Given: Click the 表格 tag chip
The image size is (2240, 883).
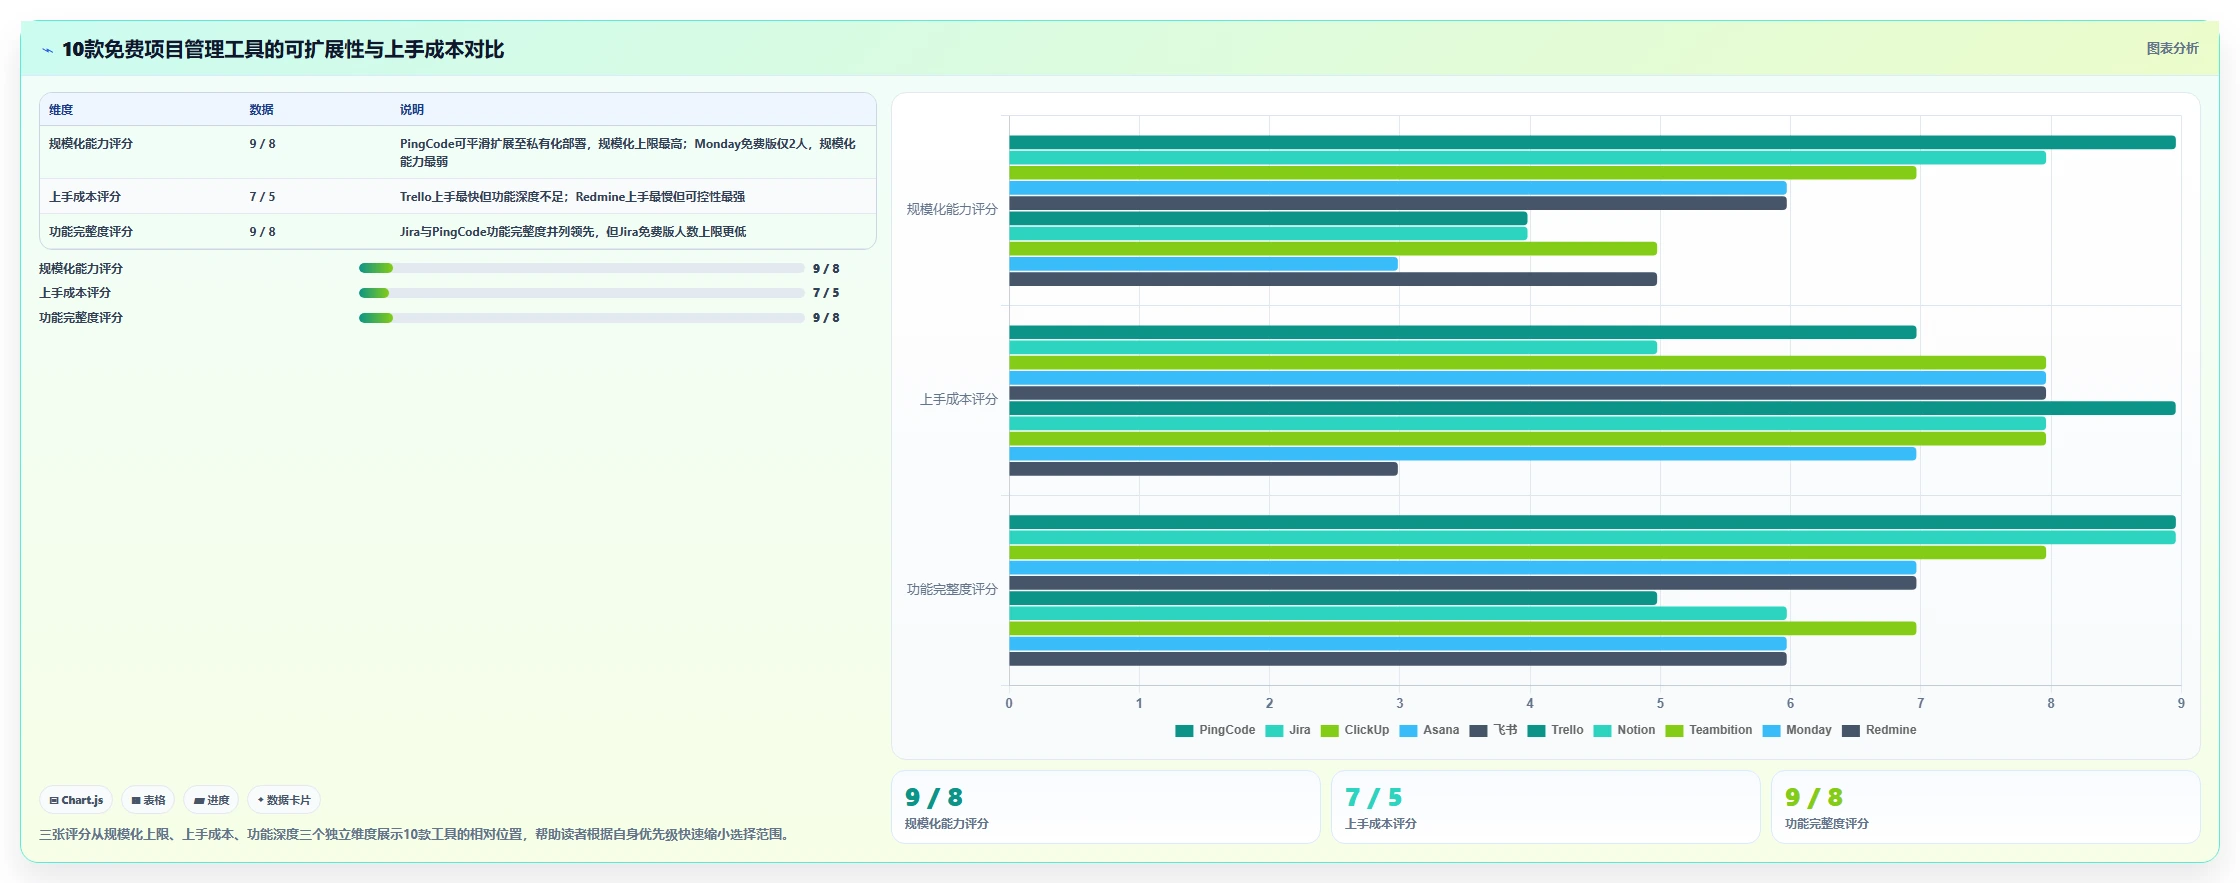Looking at the screenshot, I should 148,800.
